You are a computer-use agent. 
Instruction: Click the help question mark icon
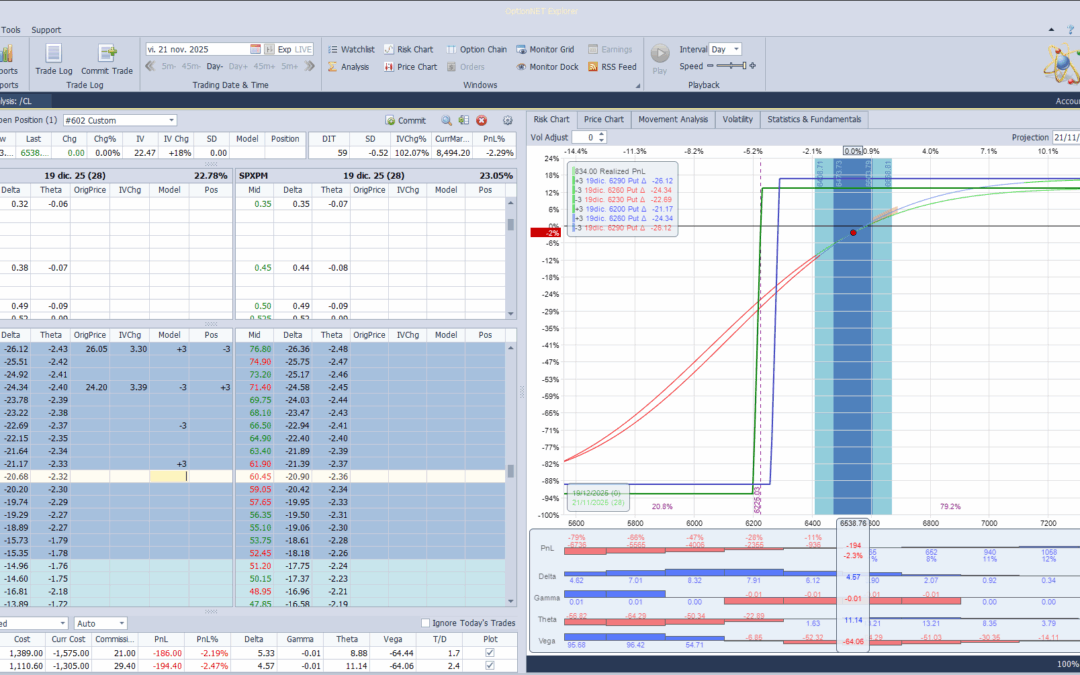[1070, 30]
